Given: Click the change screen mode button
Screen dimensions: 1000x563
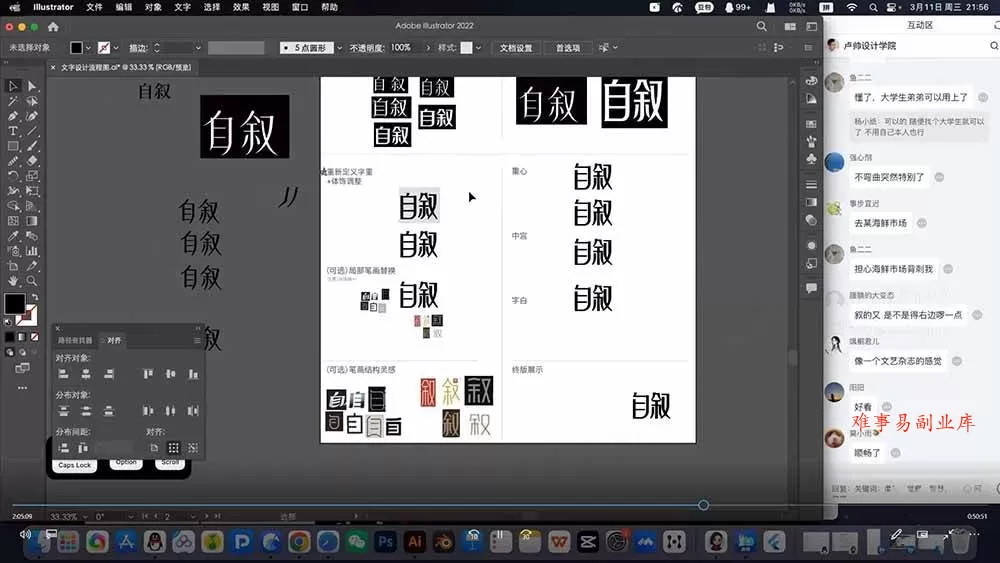Looking at the screenshot, I should click(x=22, y=368).
